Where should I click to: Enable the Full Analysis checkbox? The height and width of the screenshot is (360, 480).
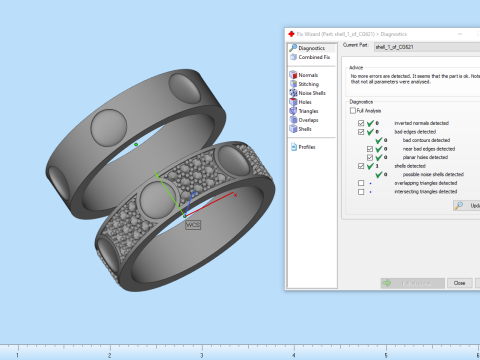pyautogui.click(x=353, y=111)
